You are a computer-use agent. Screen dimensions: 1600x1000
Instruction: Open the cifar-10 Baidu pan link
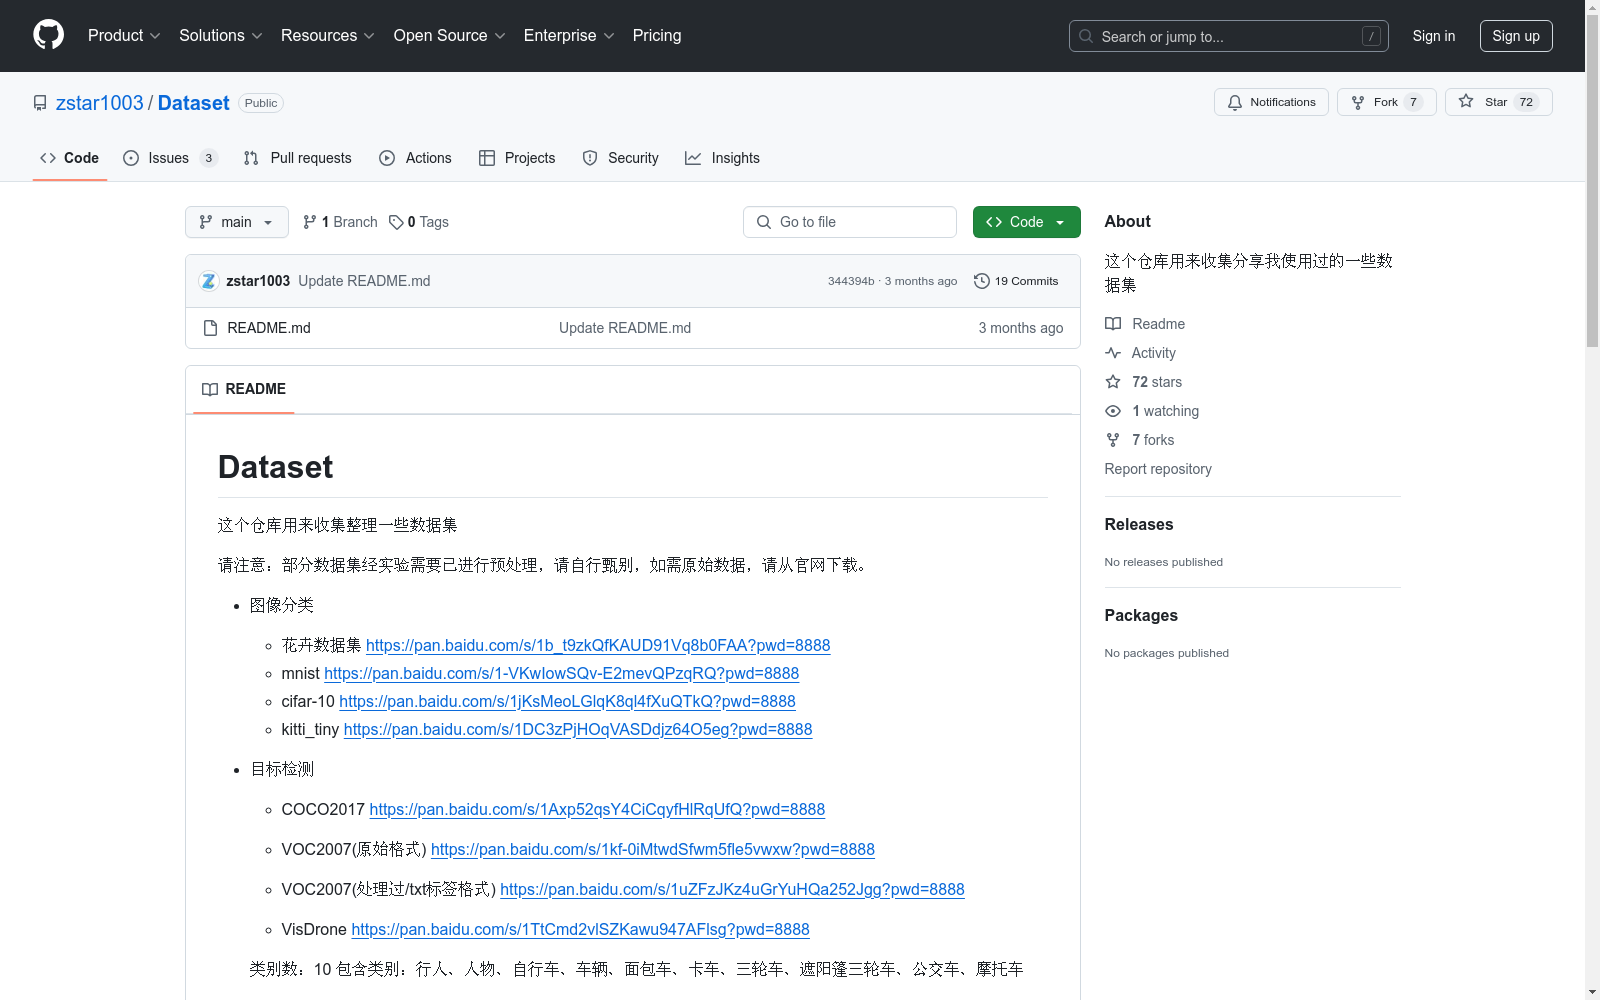pos(567,701)
